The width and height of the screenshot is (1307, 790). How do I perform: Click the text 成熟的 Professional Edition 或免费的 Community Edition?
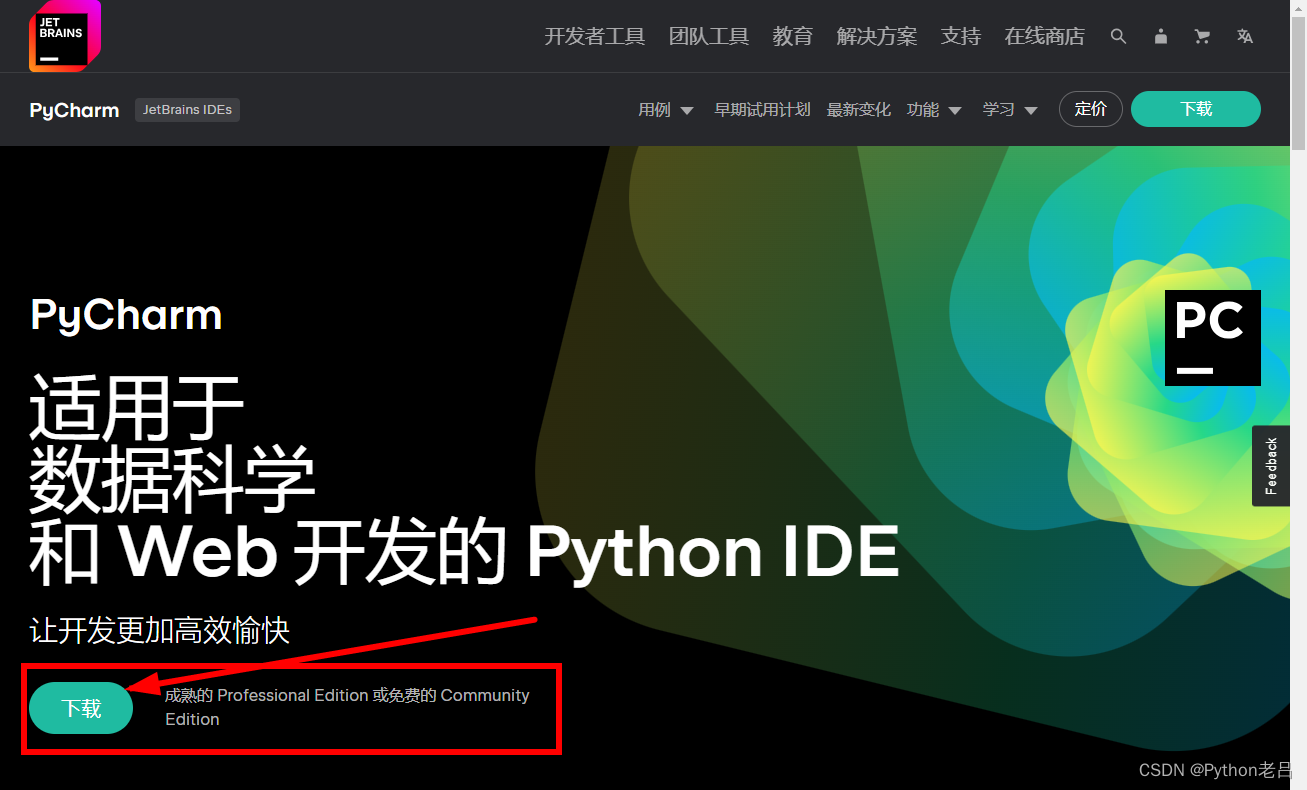point(347,707)
